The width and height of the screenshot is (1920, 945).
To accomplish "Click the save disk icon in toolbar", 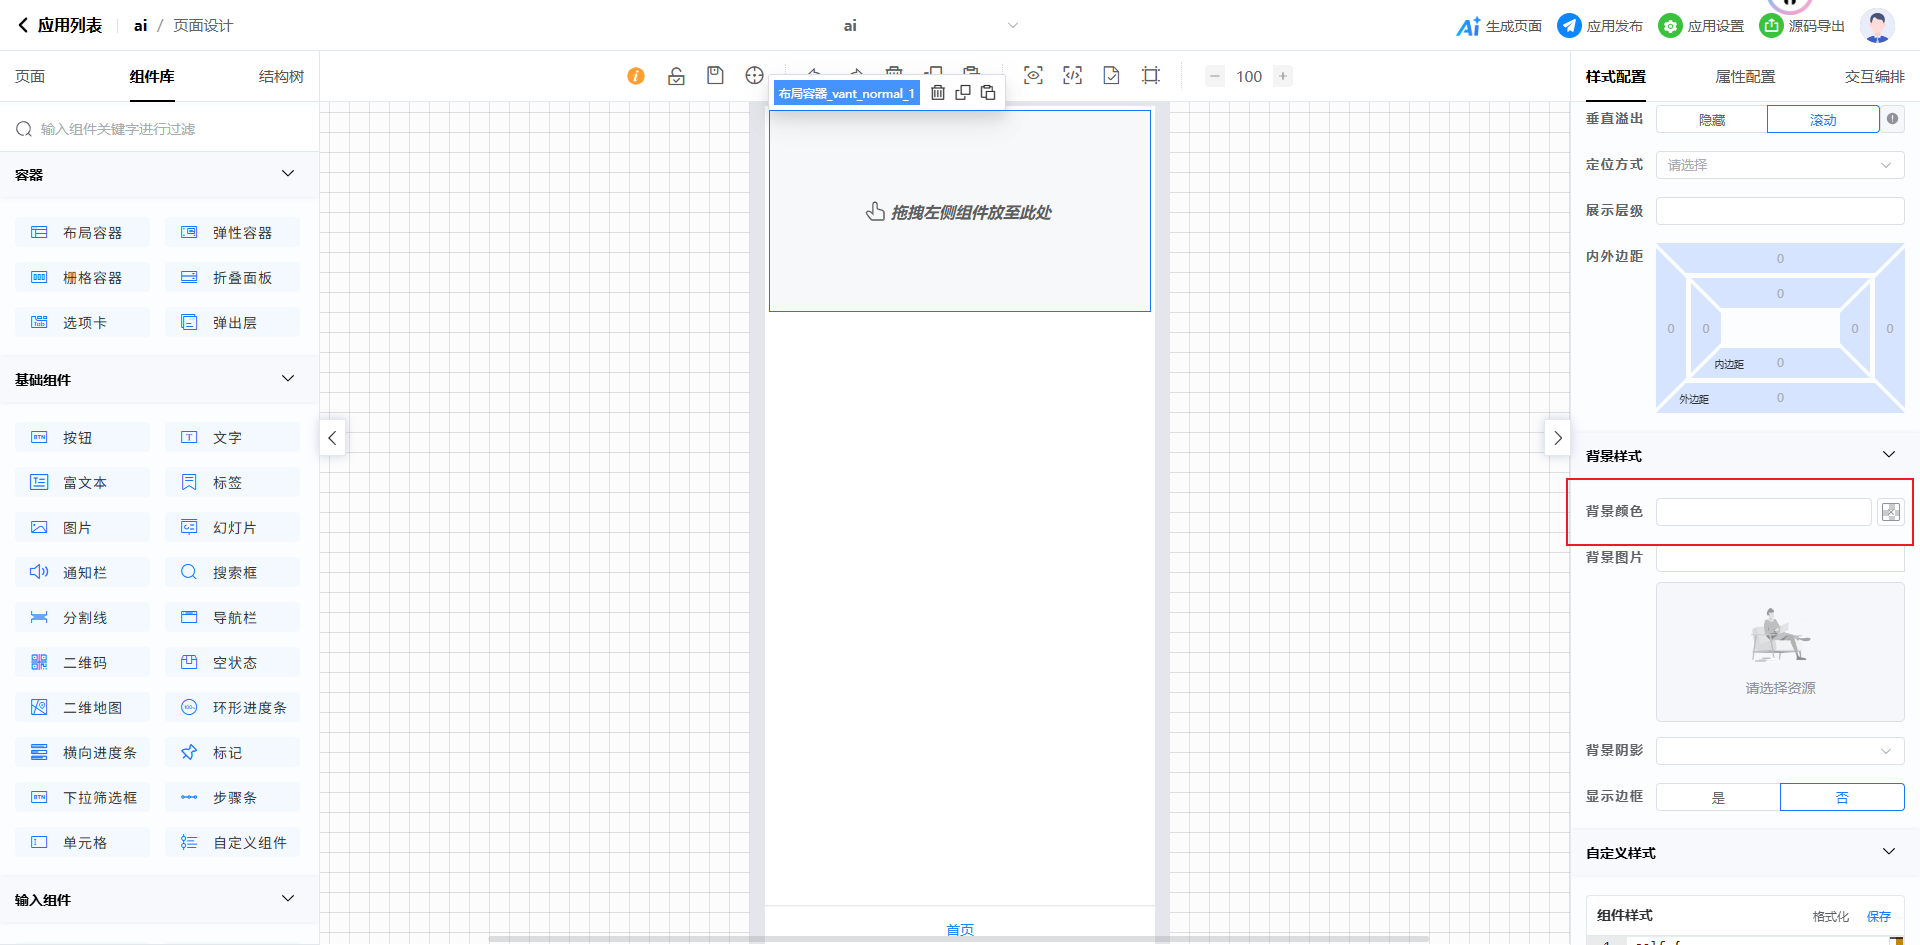I will tap(715, 76).
